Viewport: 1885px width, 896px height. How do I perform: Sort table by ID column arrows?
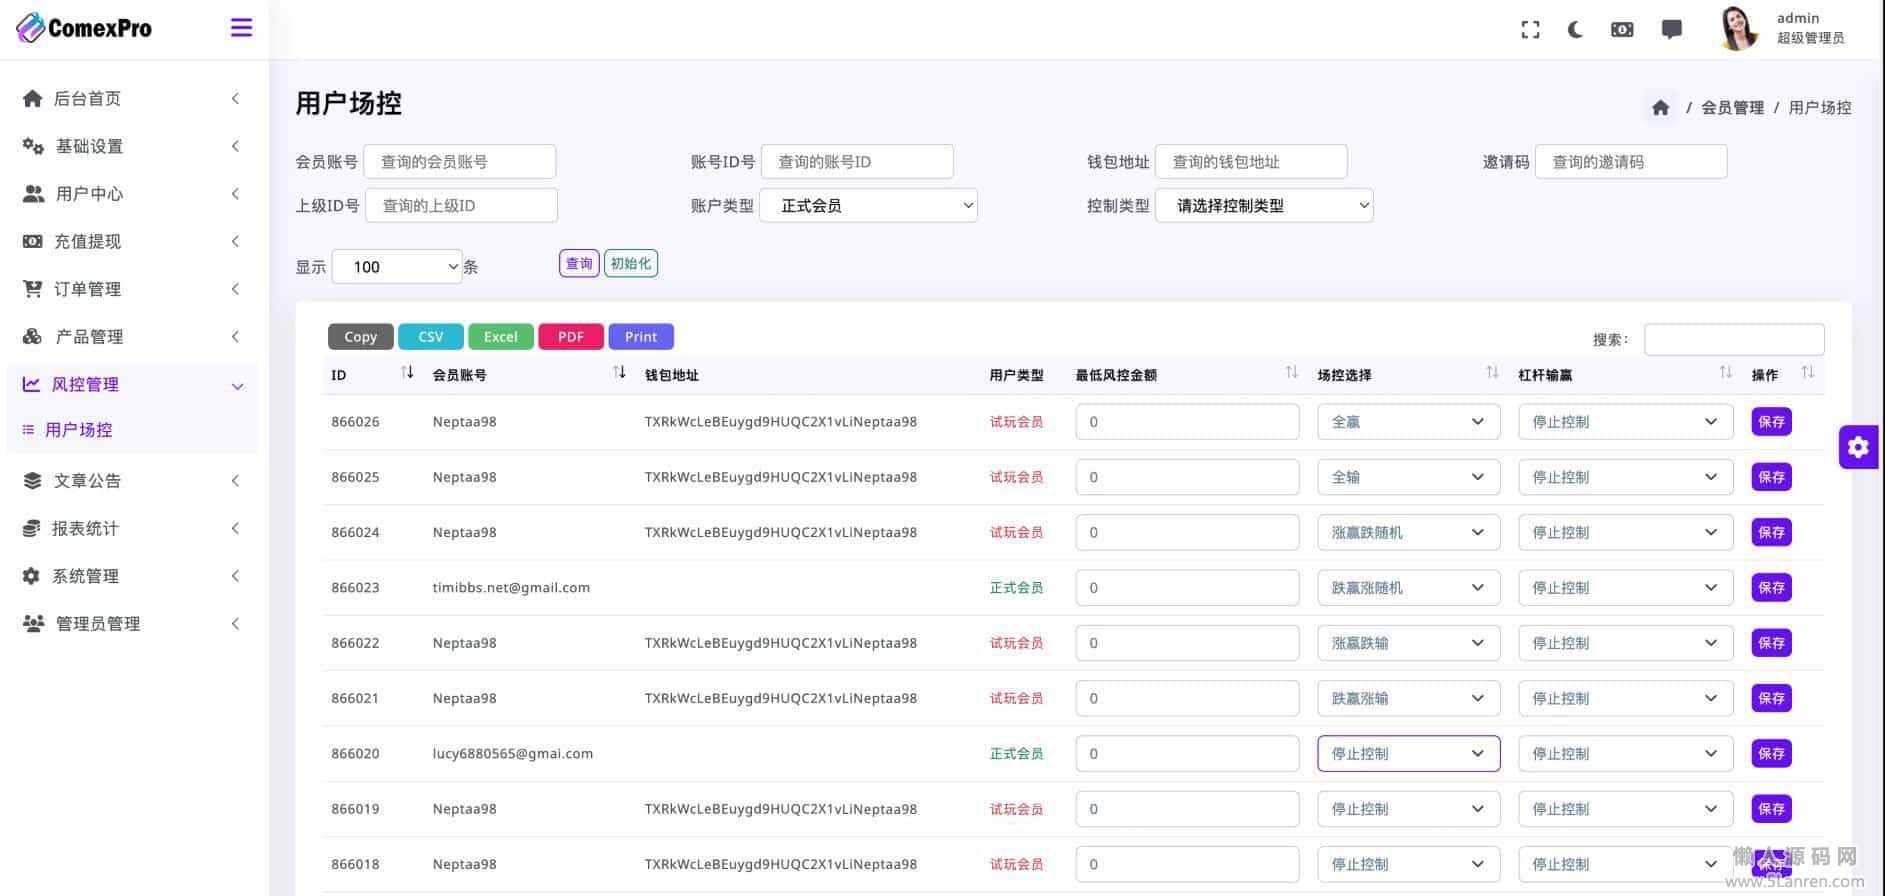[407, 373]
